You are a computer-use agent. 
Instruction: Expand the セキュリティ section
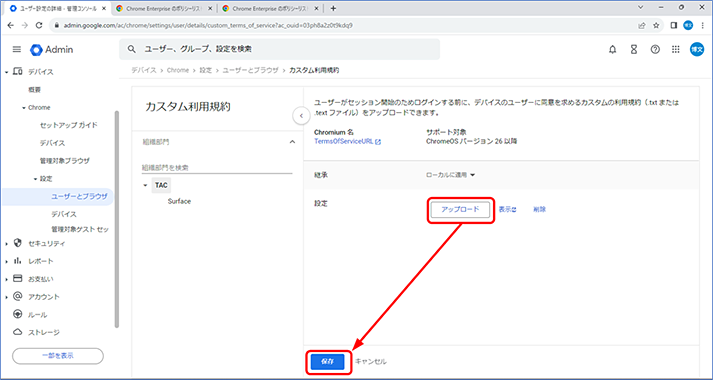(x=6, y=244)
